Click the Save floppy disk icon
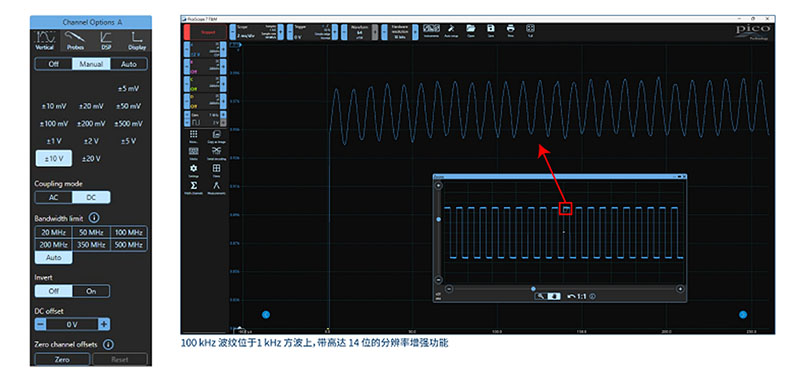 tap(490, 30)
